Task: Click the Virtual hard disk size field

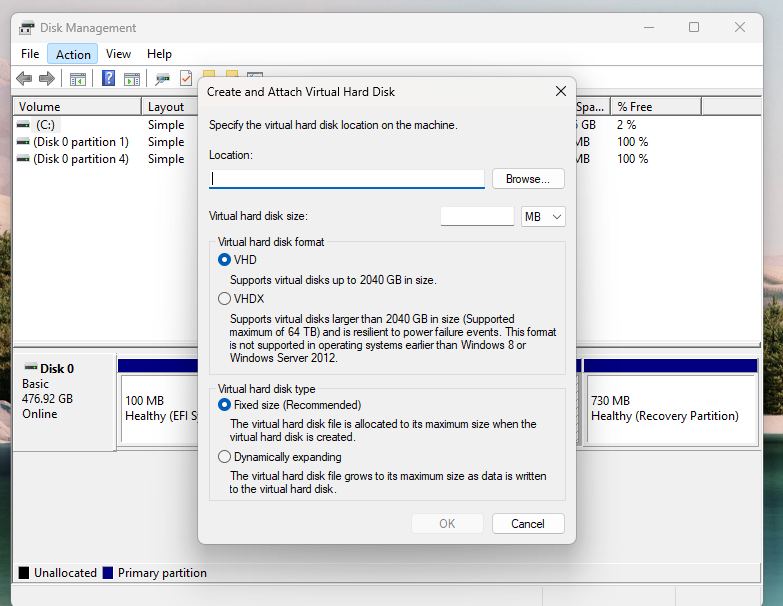Action: click(477, 217)
